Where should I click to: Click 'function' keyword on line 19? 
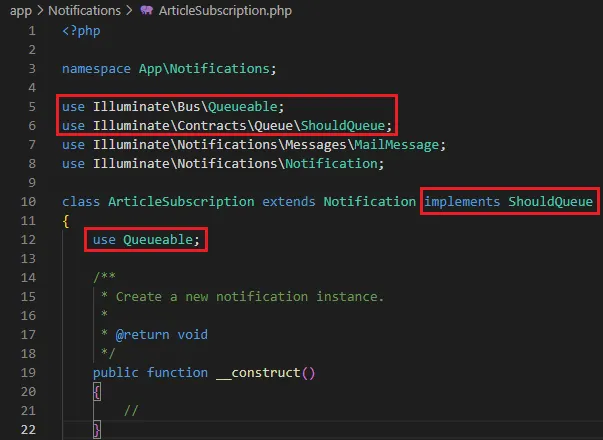(x=177, y=372)
